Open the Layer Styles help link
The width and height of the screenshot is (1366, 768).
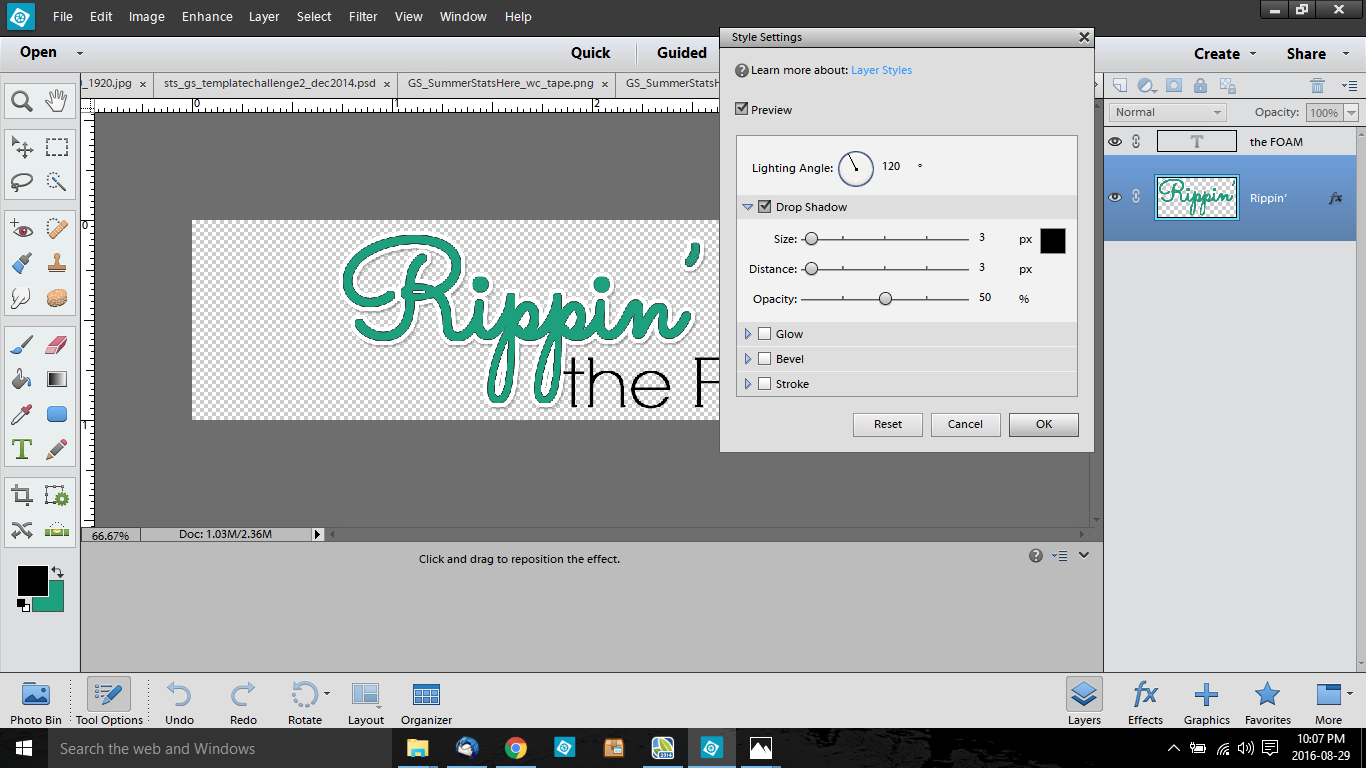click(880, 70)
